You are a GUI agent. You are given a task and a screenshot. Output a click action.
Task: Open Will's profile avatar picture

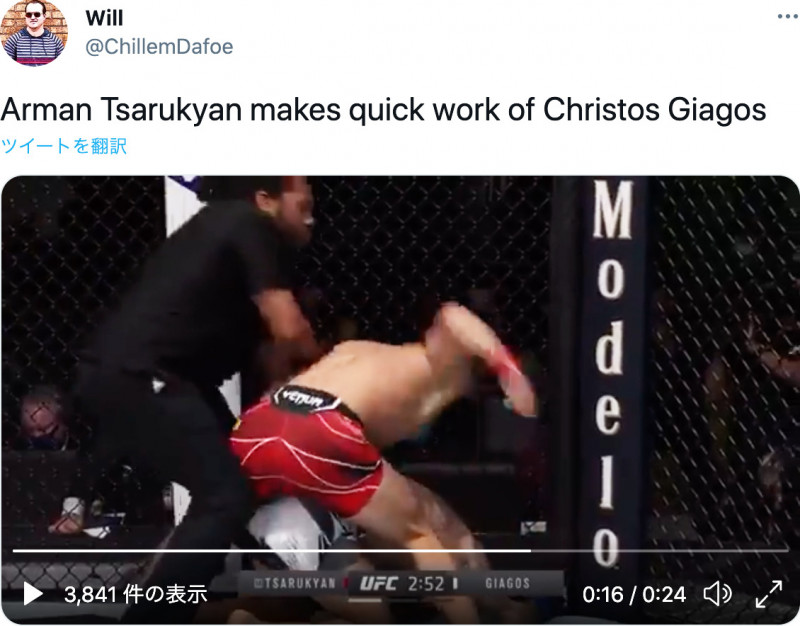click(34, 33)
